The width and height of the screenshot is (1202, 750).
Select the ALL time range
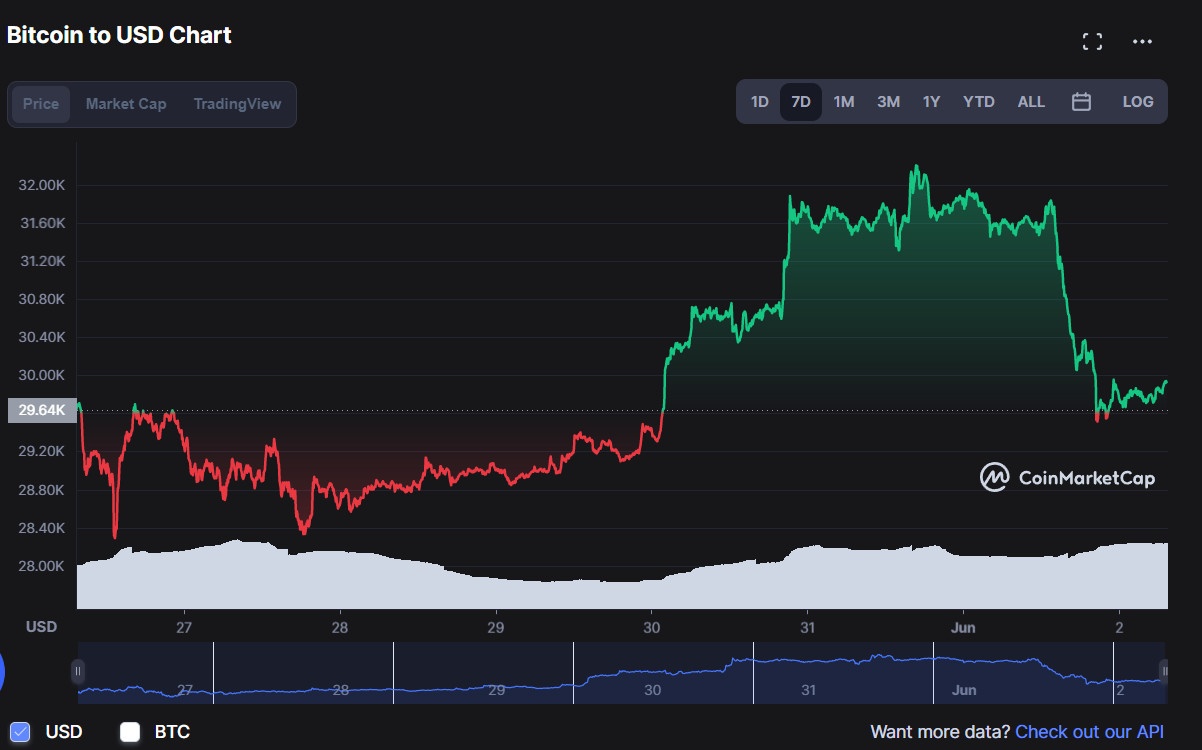(1031, 101)
